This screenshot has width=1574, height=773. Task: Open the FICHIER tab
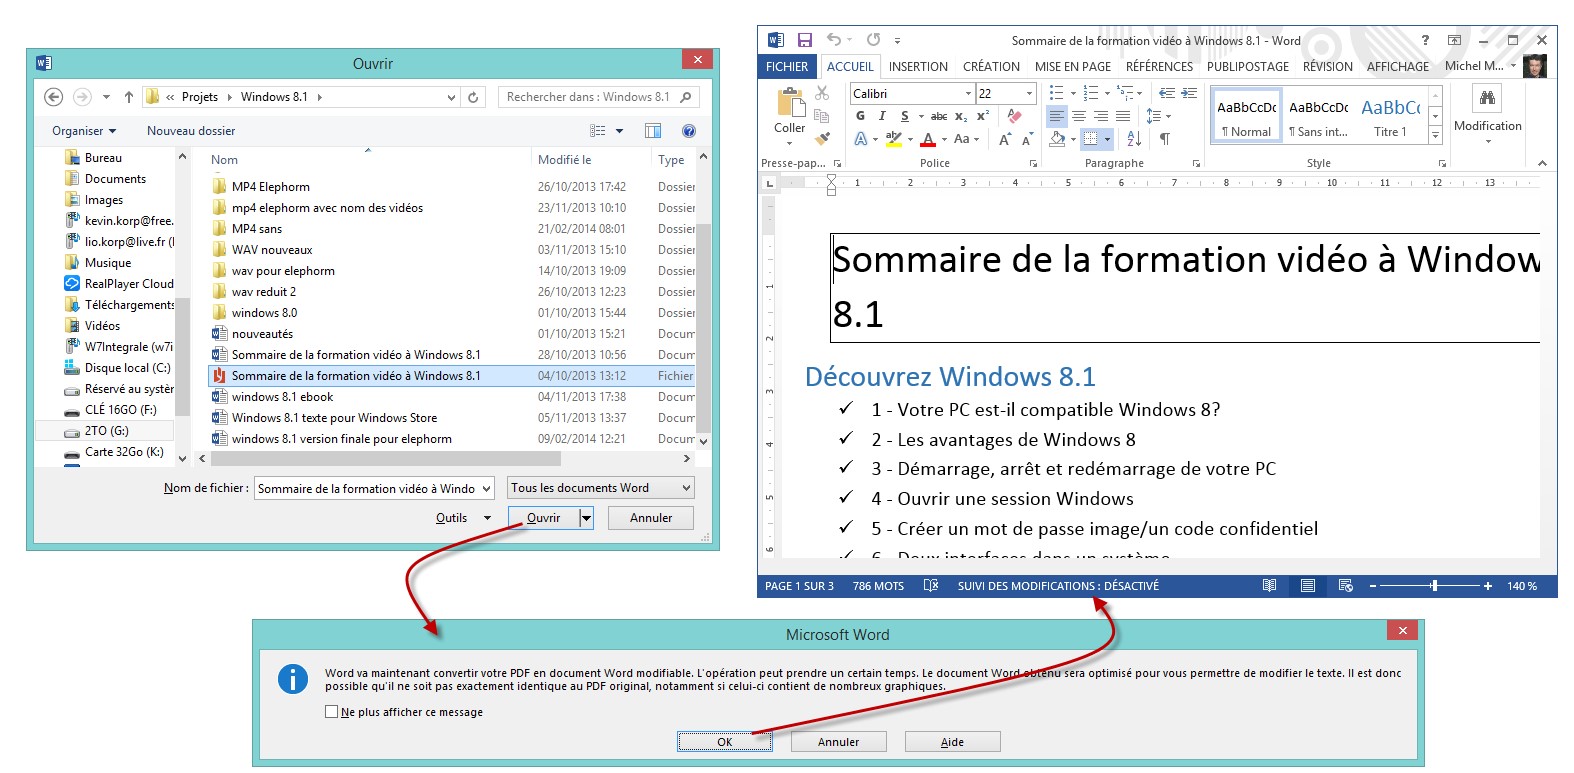(787, 66)
